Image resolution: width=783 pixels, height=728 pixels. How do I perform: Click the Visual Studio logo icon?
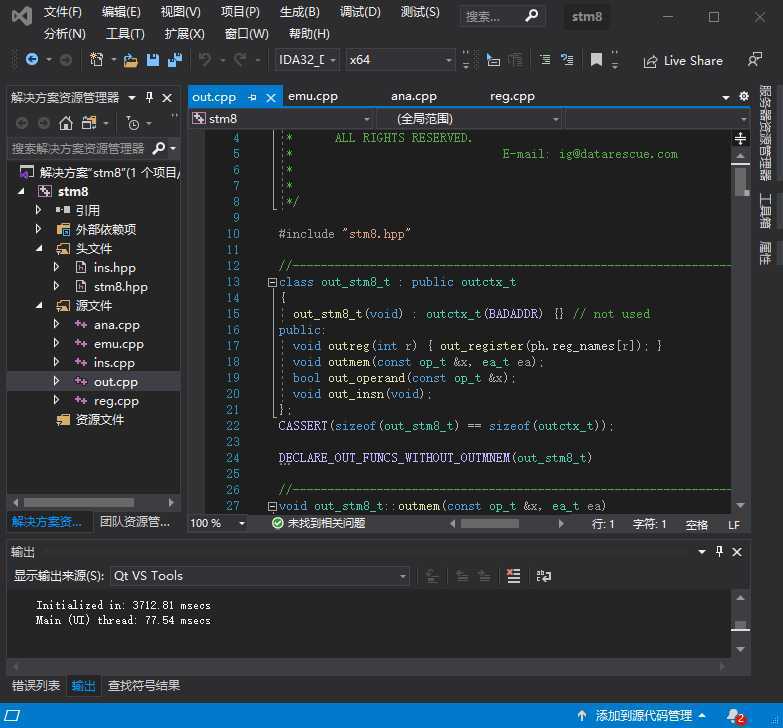(21, 17)
